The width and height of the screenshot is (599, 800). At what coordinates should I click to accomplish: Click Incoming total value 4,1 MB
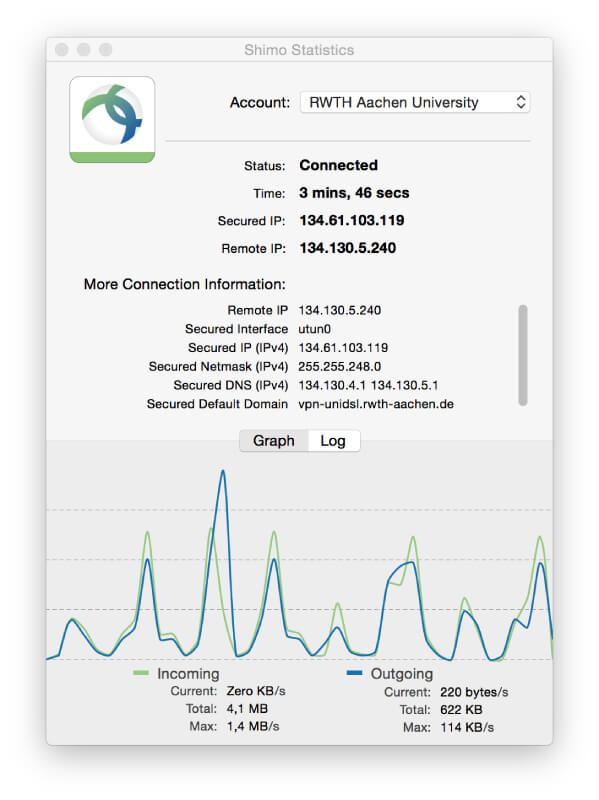tap(247, 709)
